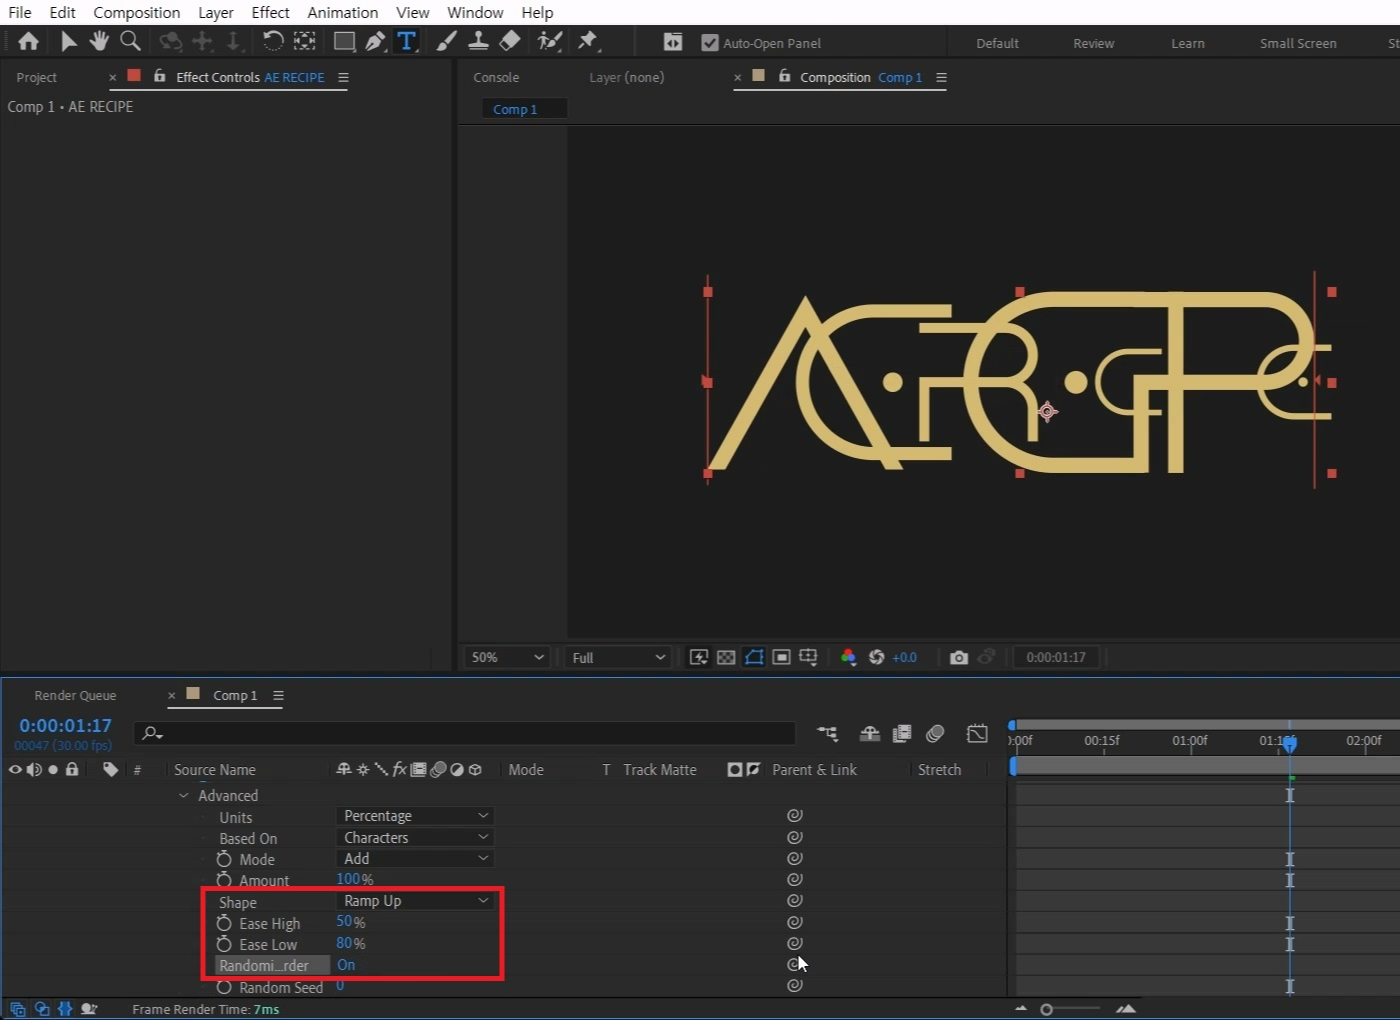Take a snapshot with the camera icon
1400x1020 pixels.
tap(959, 657)
